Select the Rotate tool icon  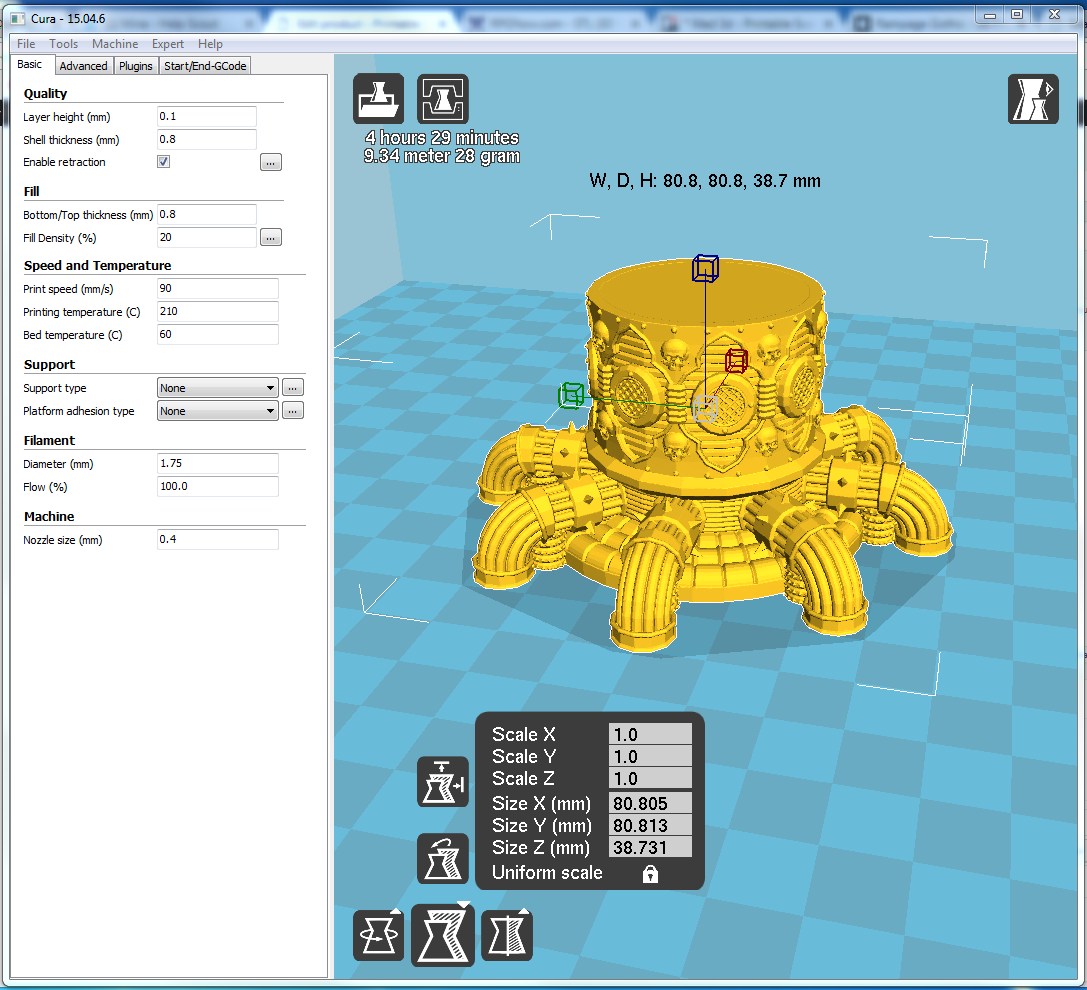pyautogui.click(x=378, y=936)
